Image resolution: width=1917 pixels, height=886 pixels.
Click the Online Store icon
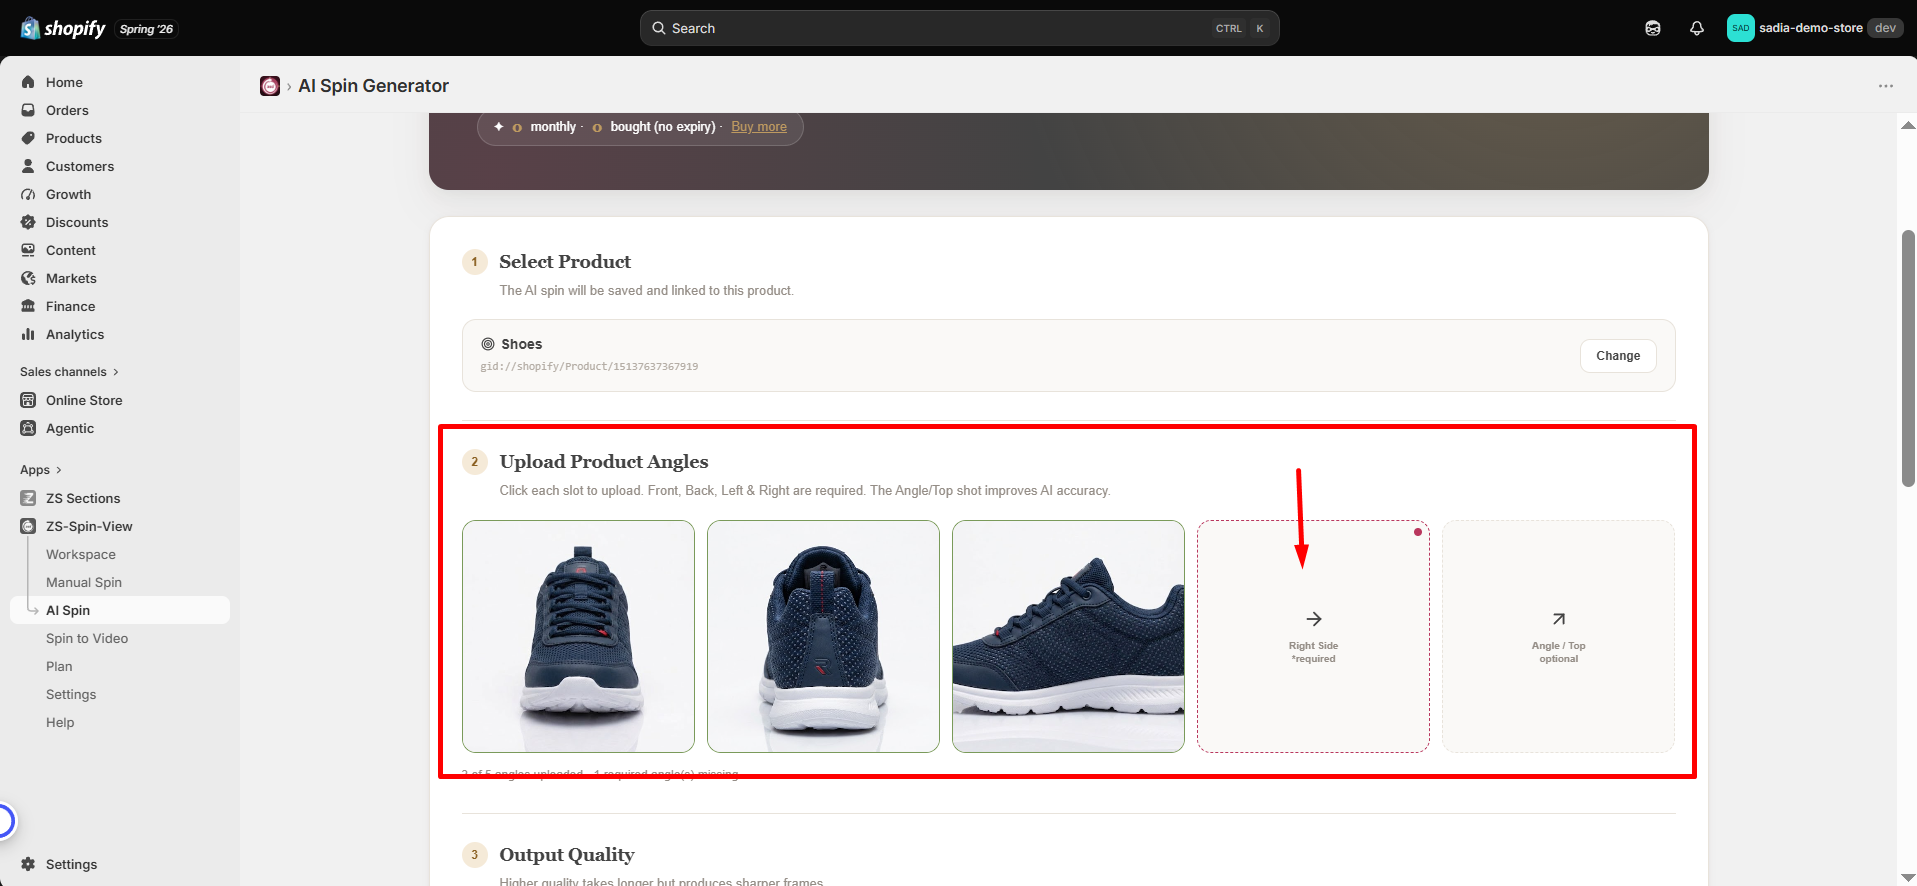pyautogui.click(x=28, y=400)
